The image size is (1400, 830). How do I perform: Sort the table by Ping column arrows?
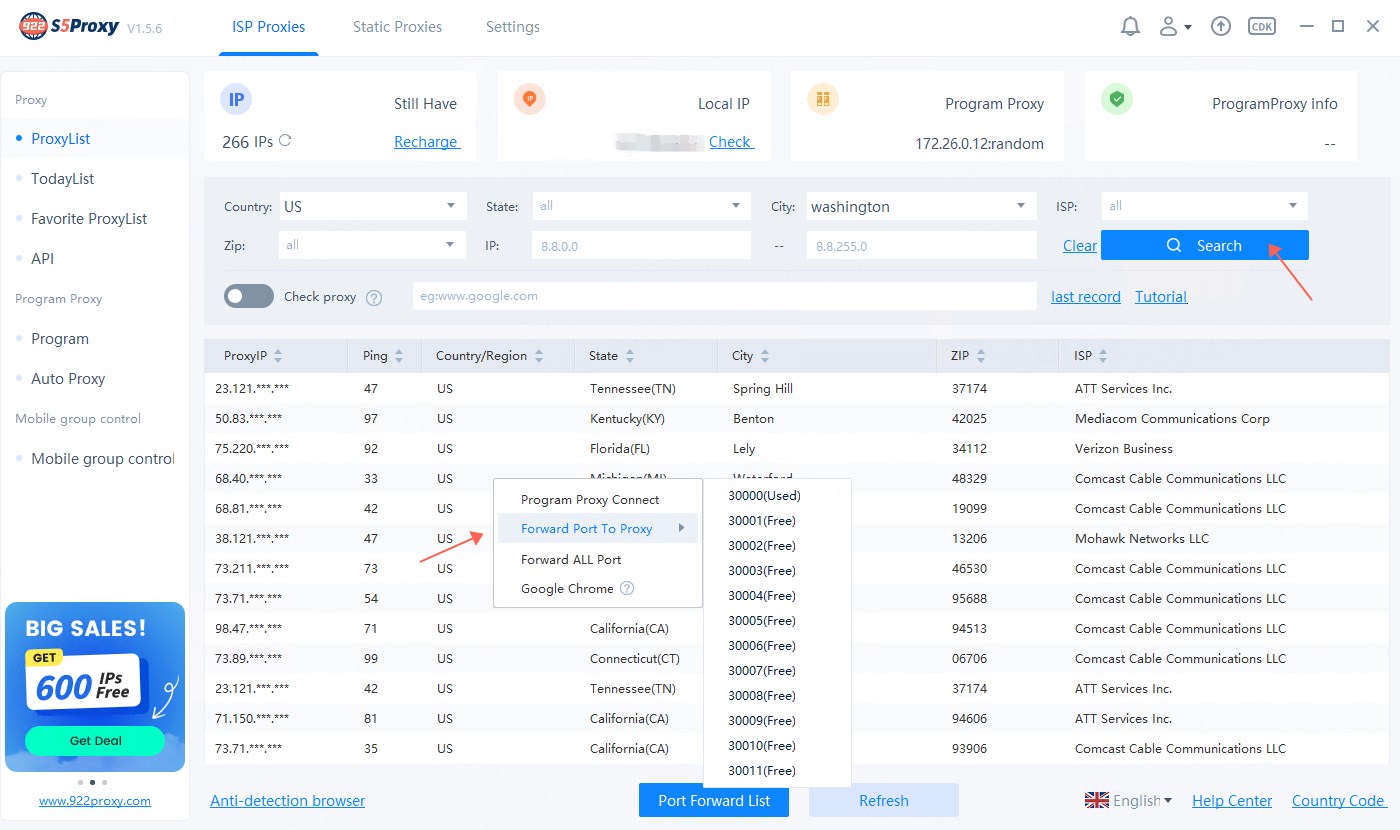tap(399, 356)
